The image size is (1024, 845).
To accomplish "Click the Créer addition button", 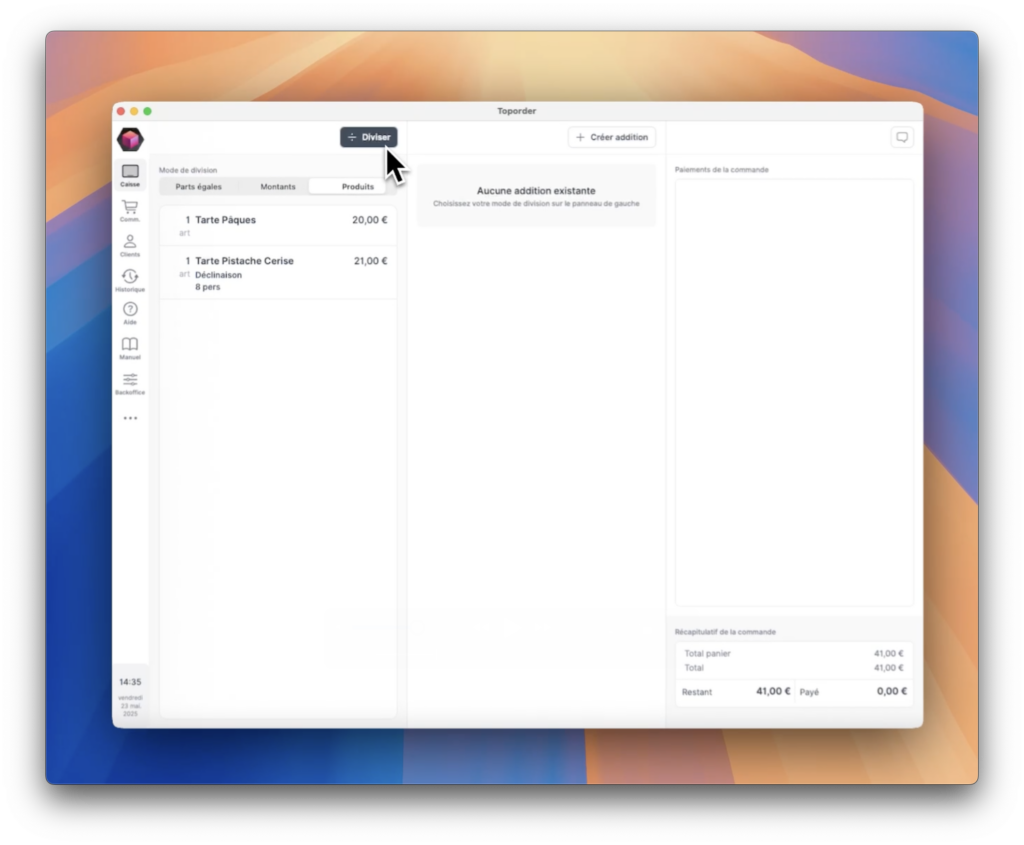I will tap(611, 137).
